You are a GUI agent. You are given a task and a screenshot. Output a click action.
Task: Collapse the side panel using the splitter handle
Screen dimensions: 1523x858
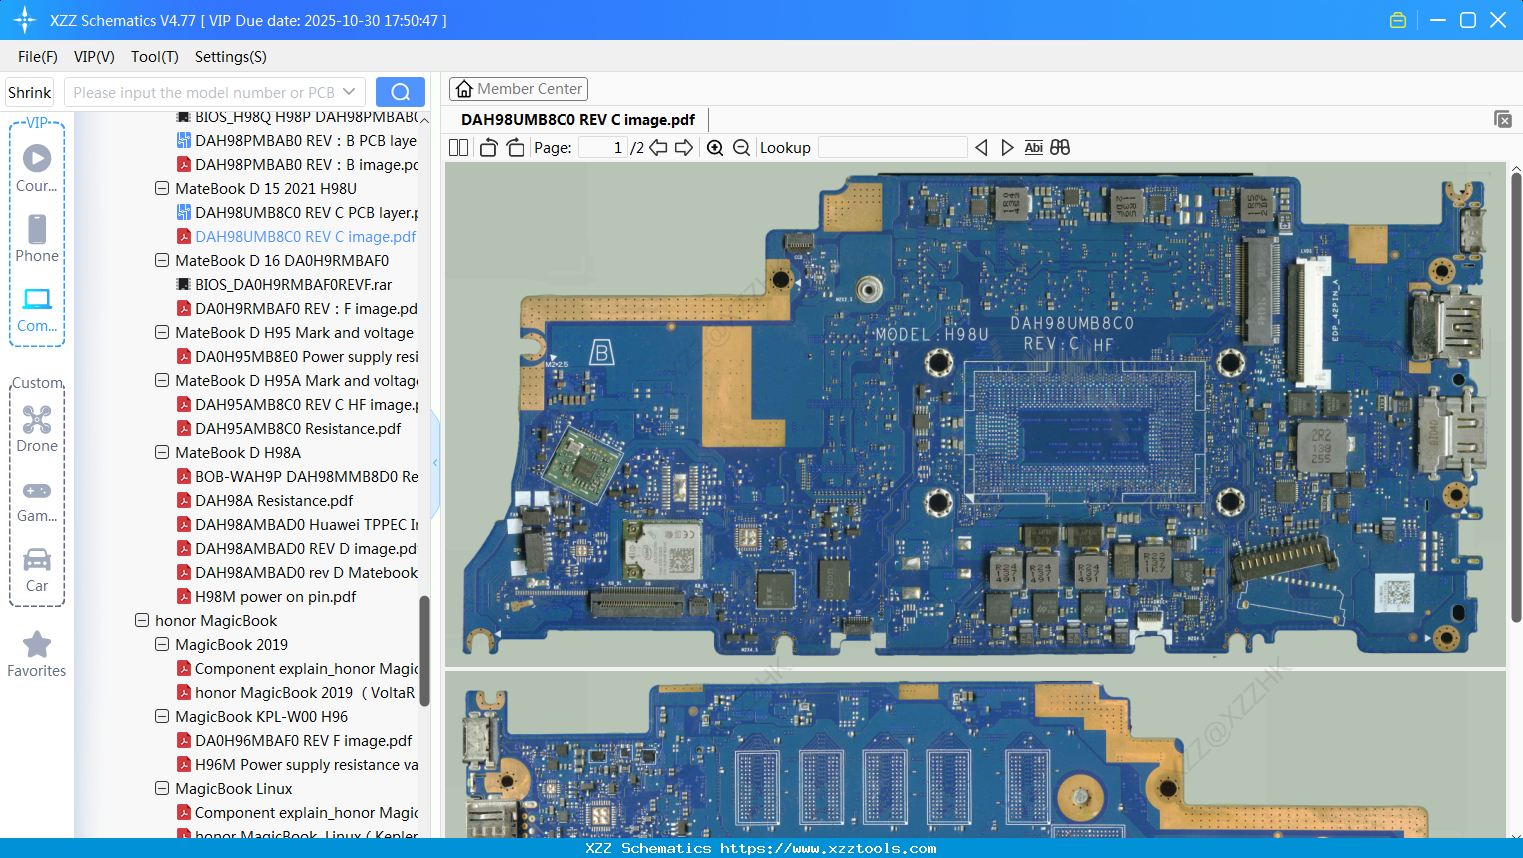click(x=435, y=463)
